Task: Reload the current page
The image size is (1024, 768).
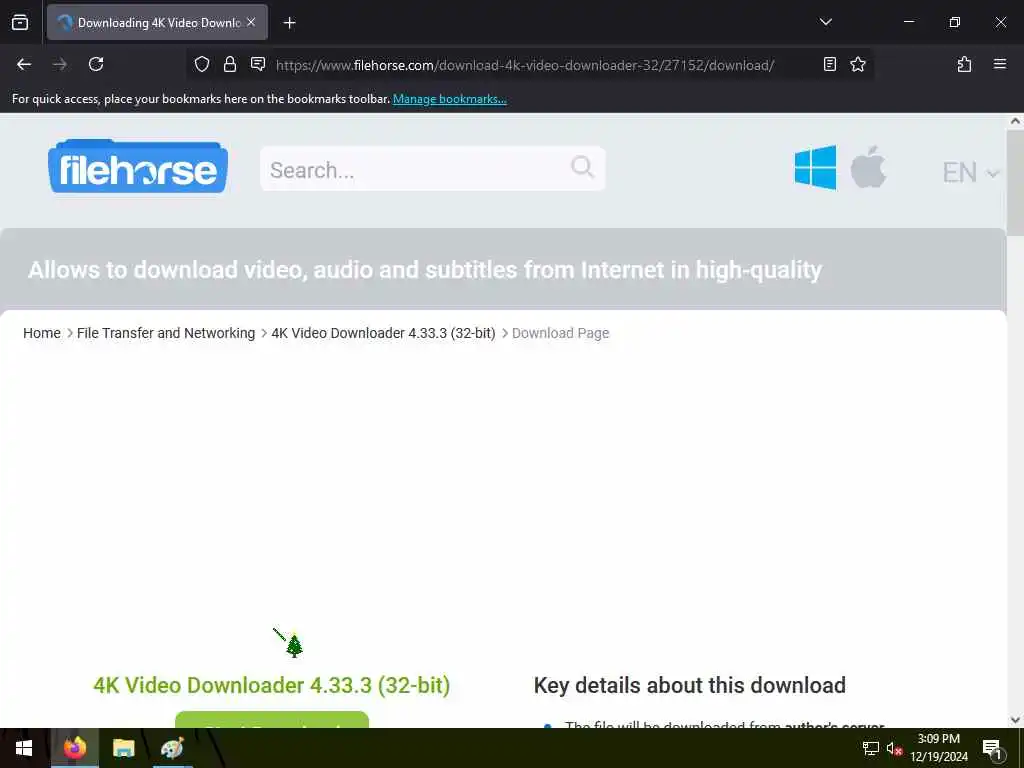Action: (96, 64)
